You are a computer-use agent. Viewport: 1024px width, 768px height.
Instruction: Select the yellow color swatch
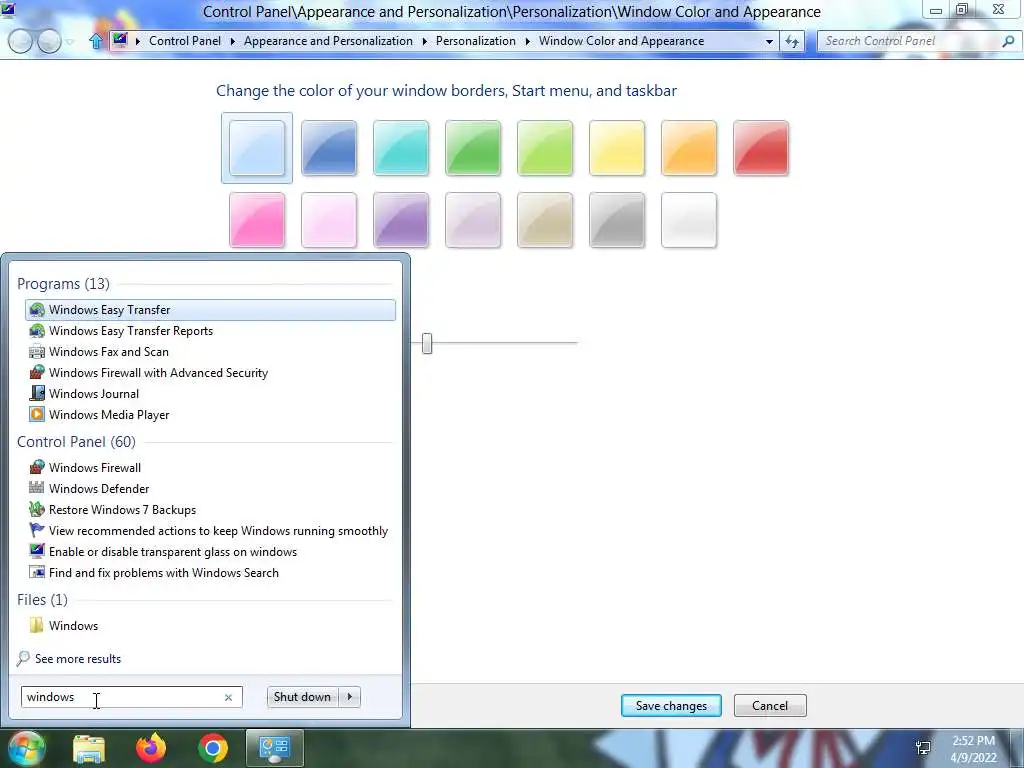click(616, 148)
